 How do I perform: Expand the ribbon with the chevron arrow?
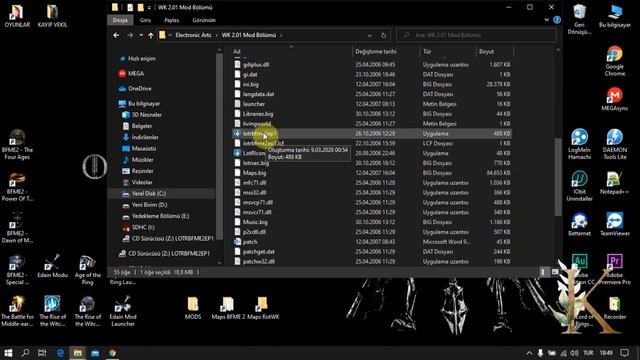coord(547,20)
